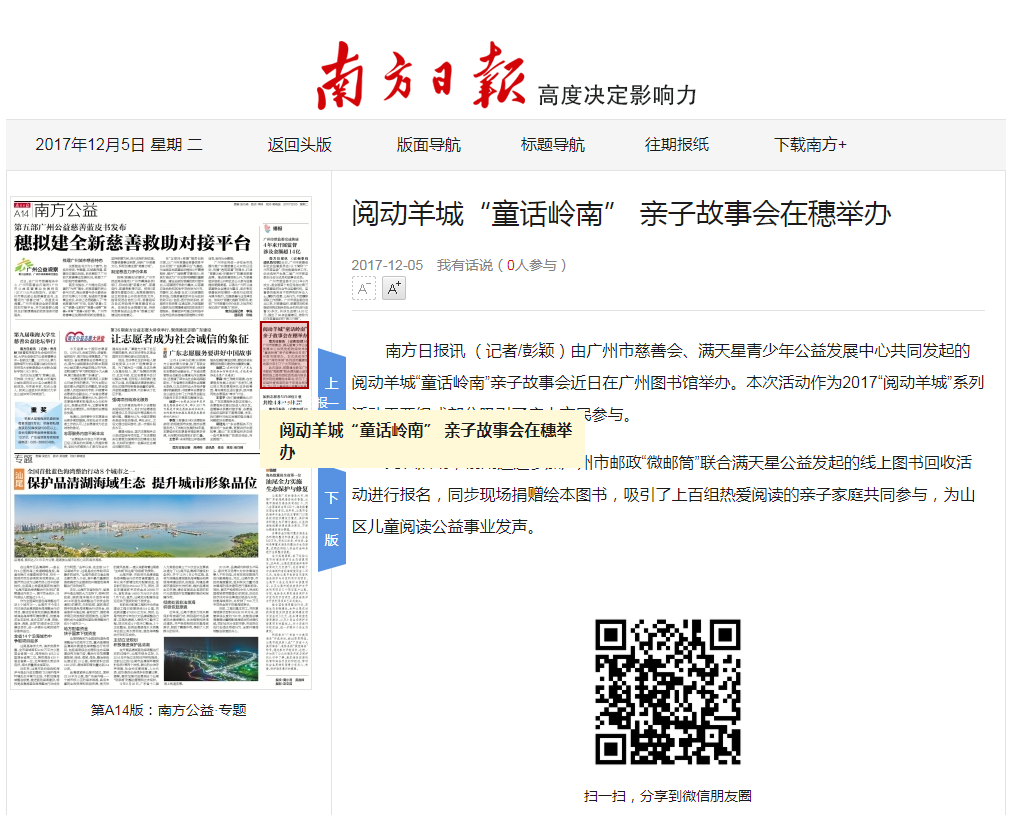The width and height of the screenshot is (1014, 815).
Task: Open 我有话说 comments link
Action: [464, 265]
